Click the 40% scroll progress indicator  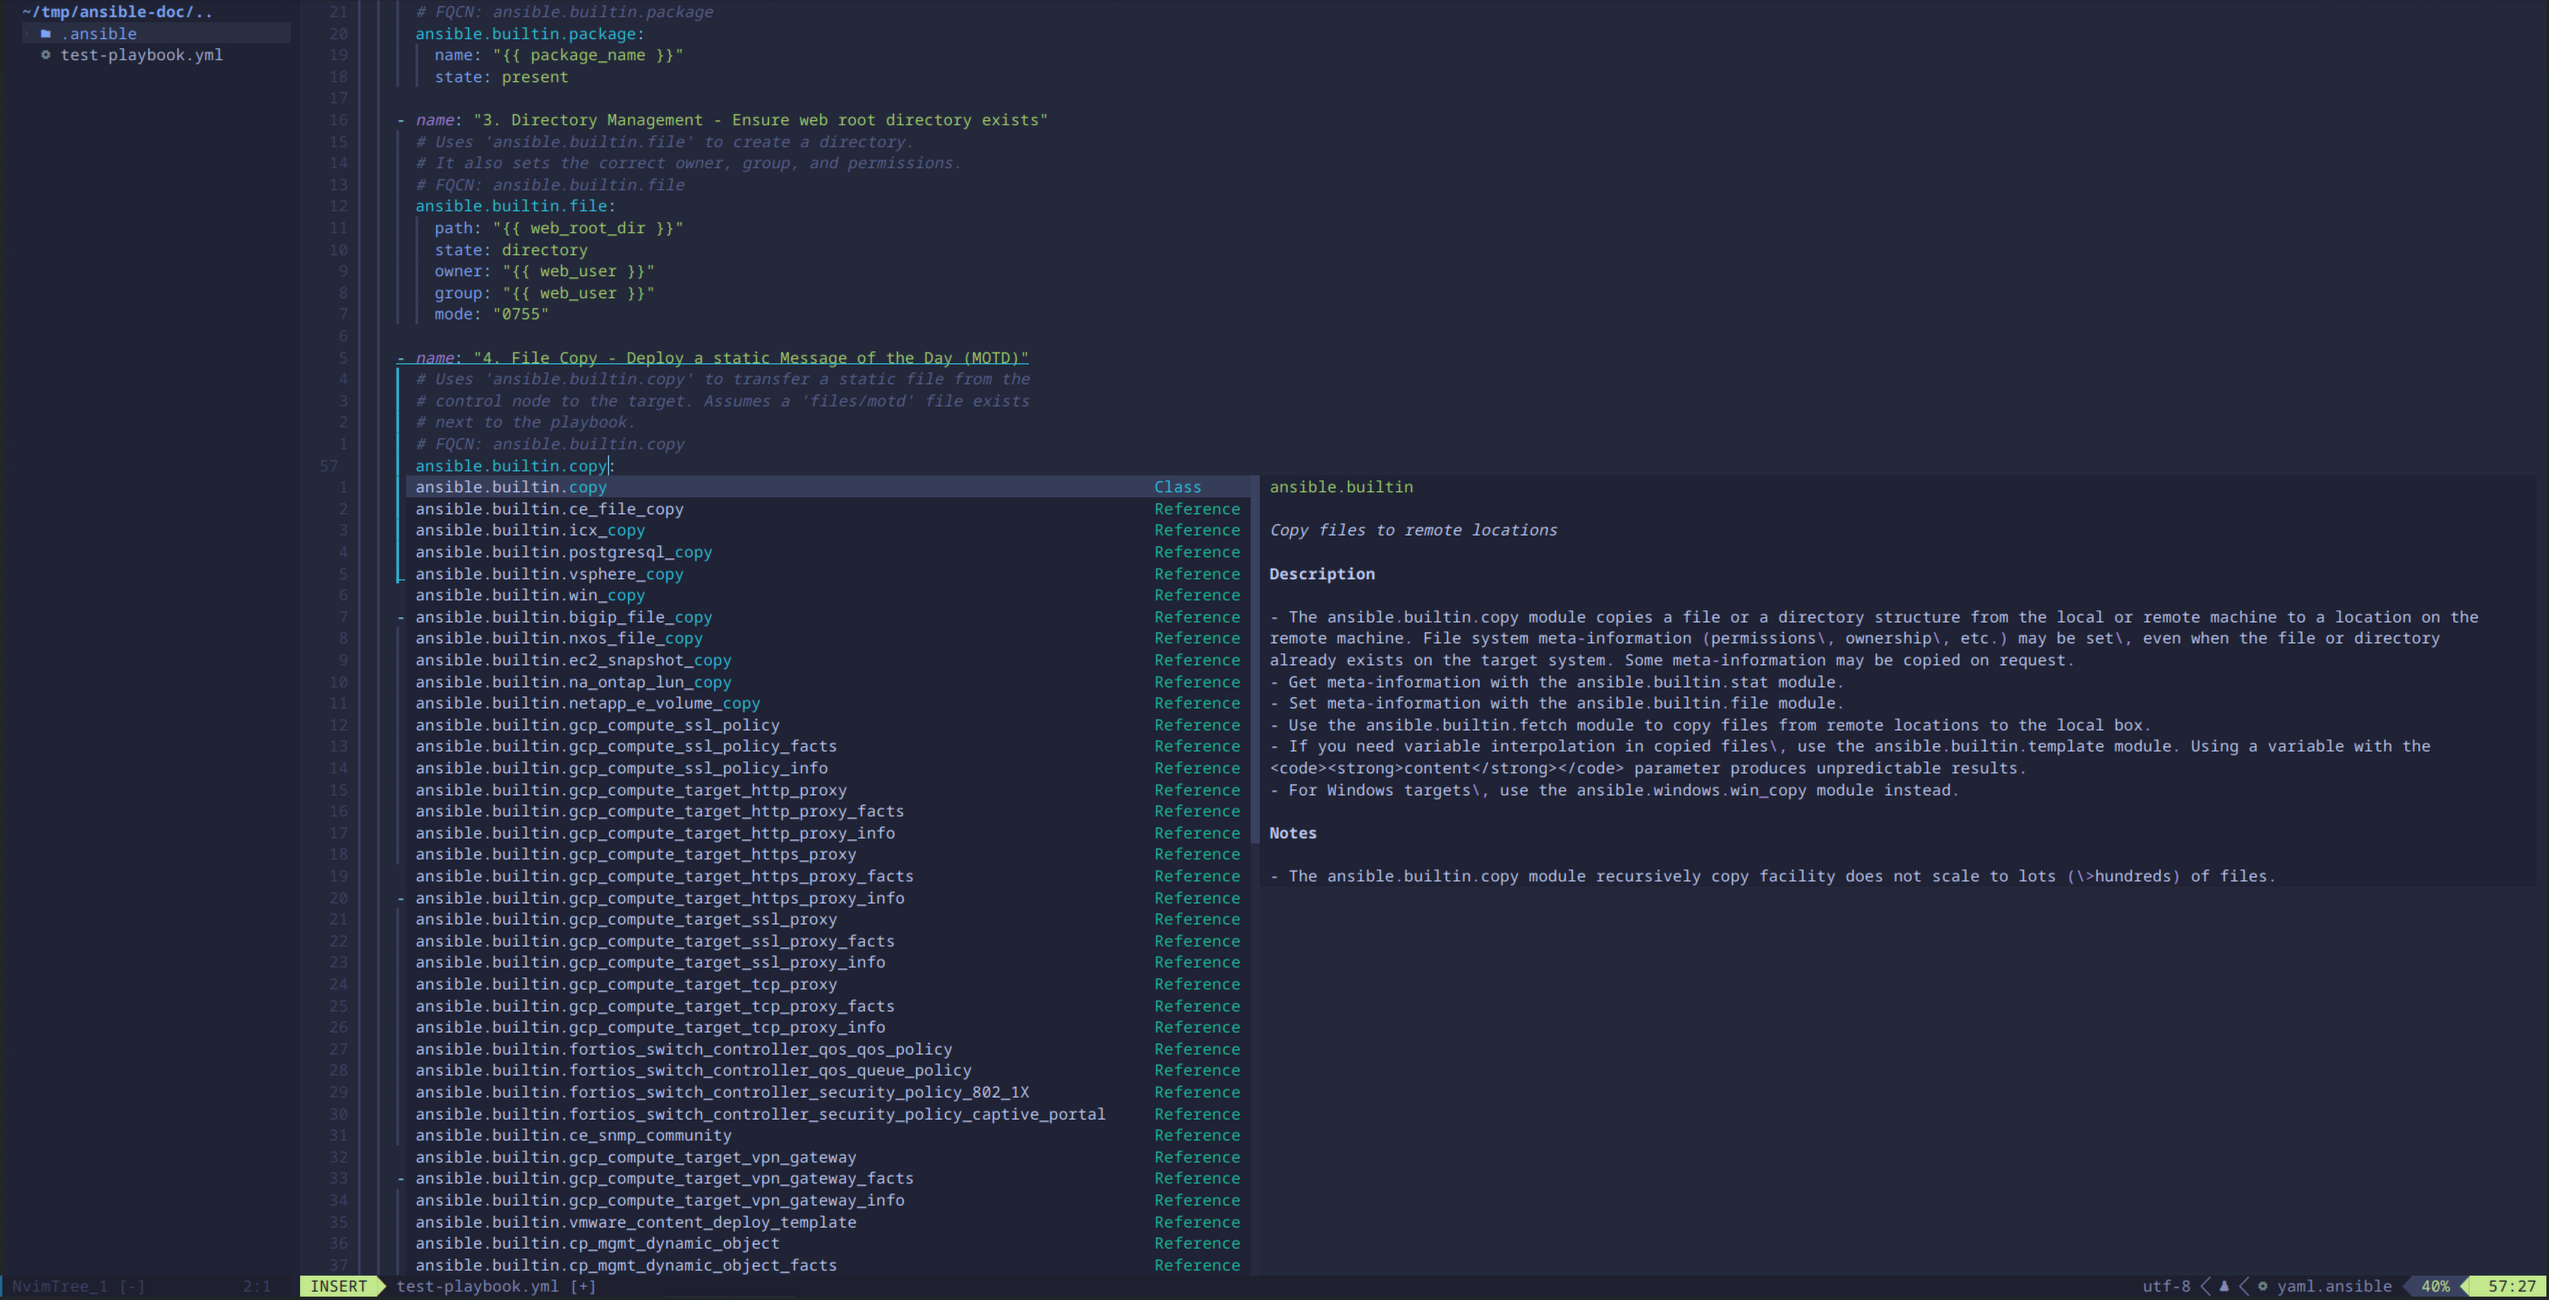2435,1286
